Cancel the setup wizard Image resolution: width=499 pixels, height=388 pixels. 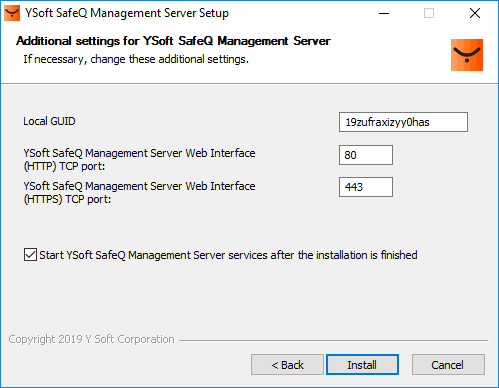tap(448, 365)
